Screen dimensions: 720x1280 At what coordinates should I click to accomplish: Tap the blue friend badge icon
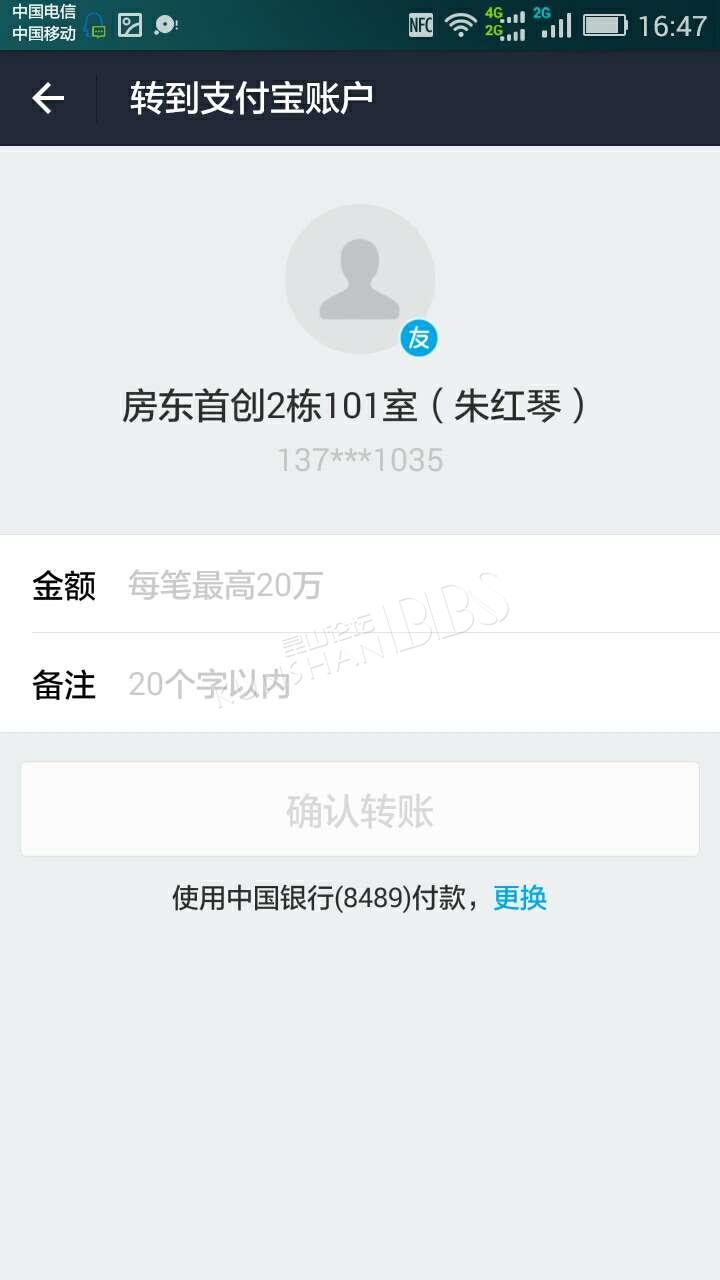click(x=419, y=340)
